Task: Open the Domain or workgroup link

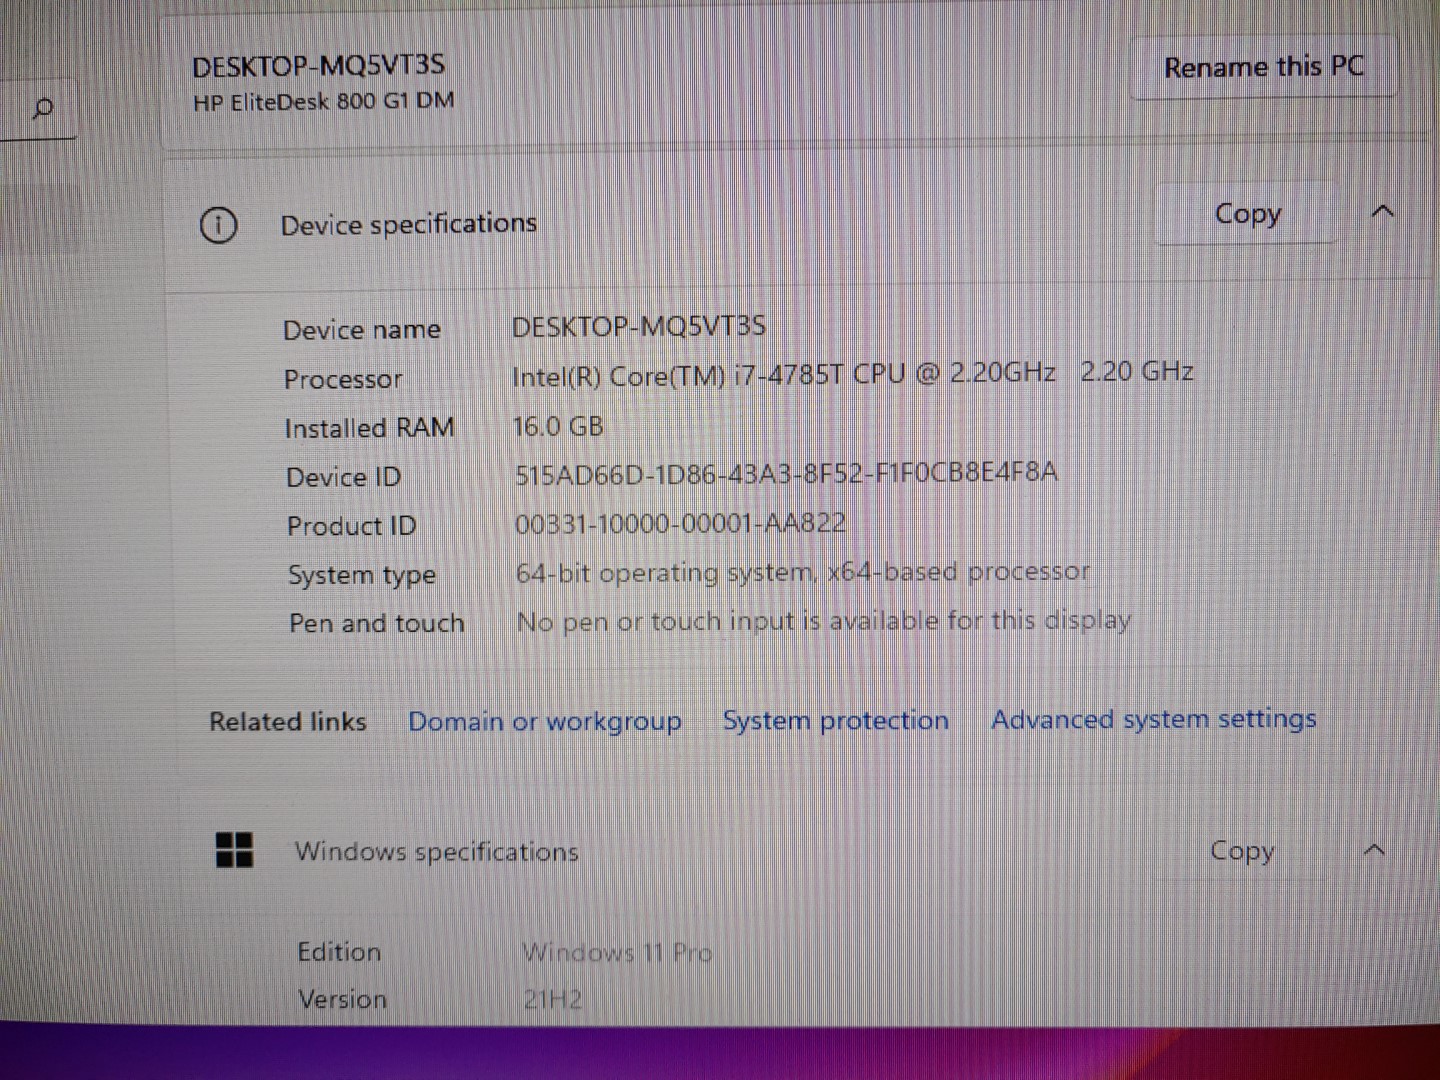Action: pyautogui.click(x=545, y=721)
